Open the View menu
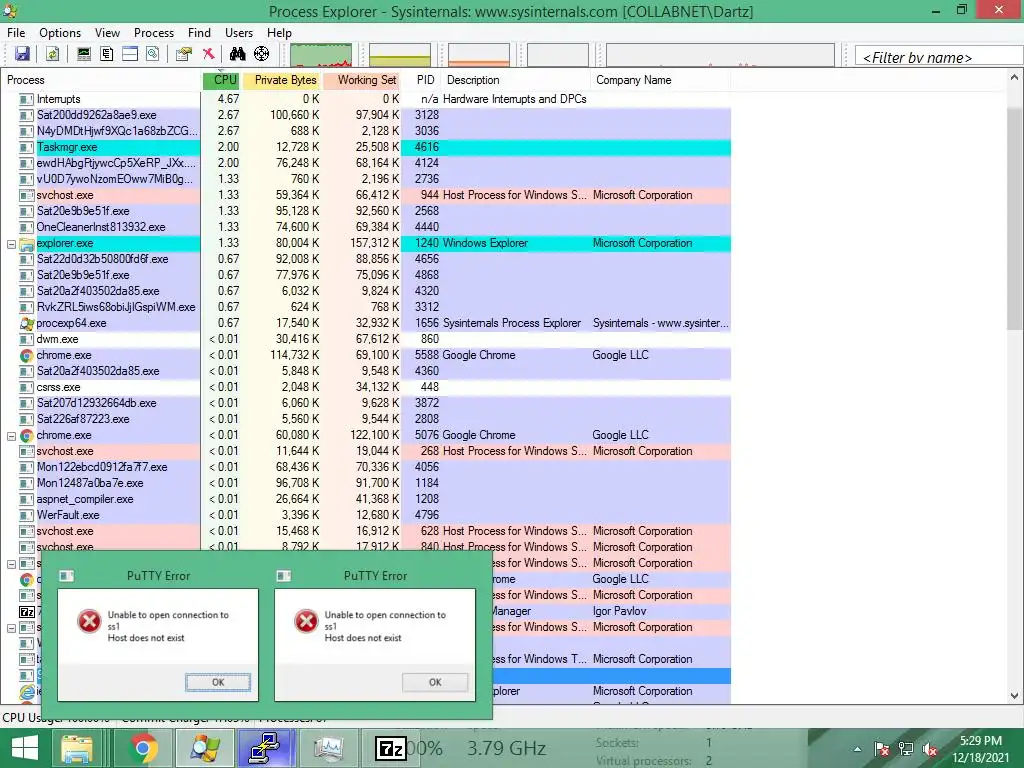 (107, 33)
